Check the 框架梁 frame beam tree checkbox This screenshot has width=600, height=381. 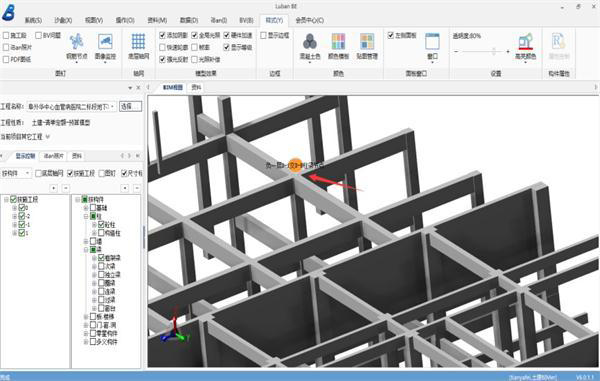(101, 258)
